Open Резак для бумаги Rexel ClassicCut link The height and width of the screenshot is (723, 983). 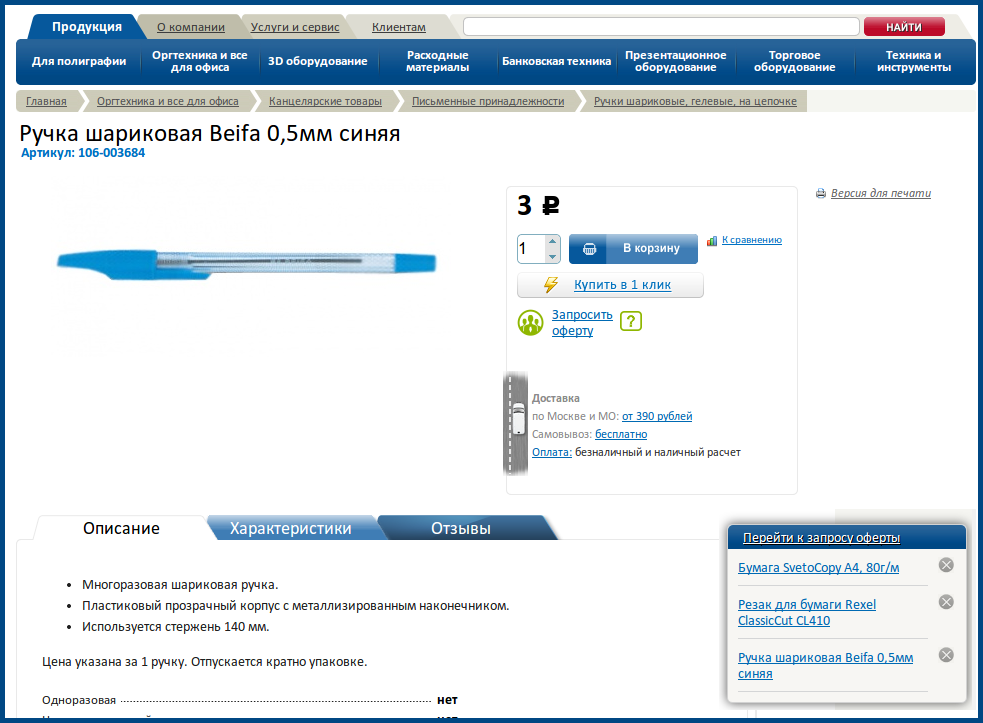pos(807,613)
